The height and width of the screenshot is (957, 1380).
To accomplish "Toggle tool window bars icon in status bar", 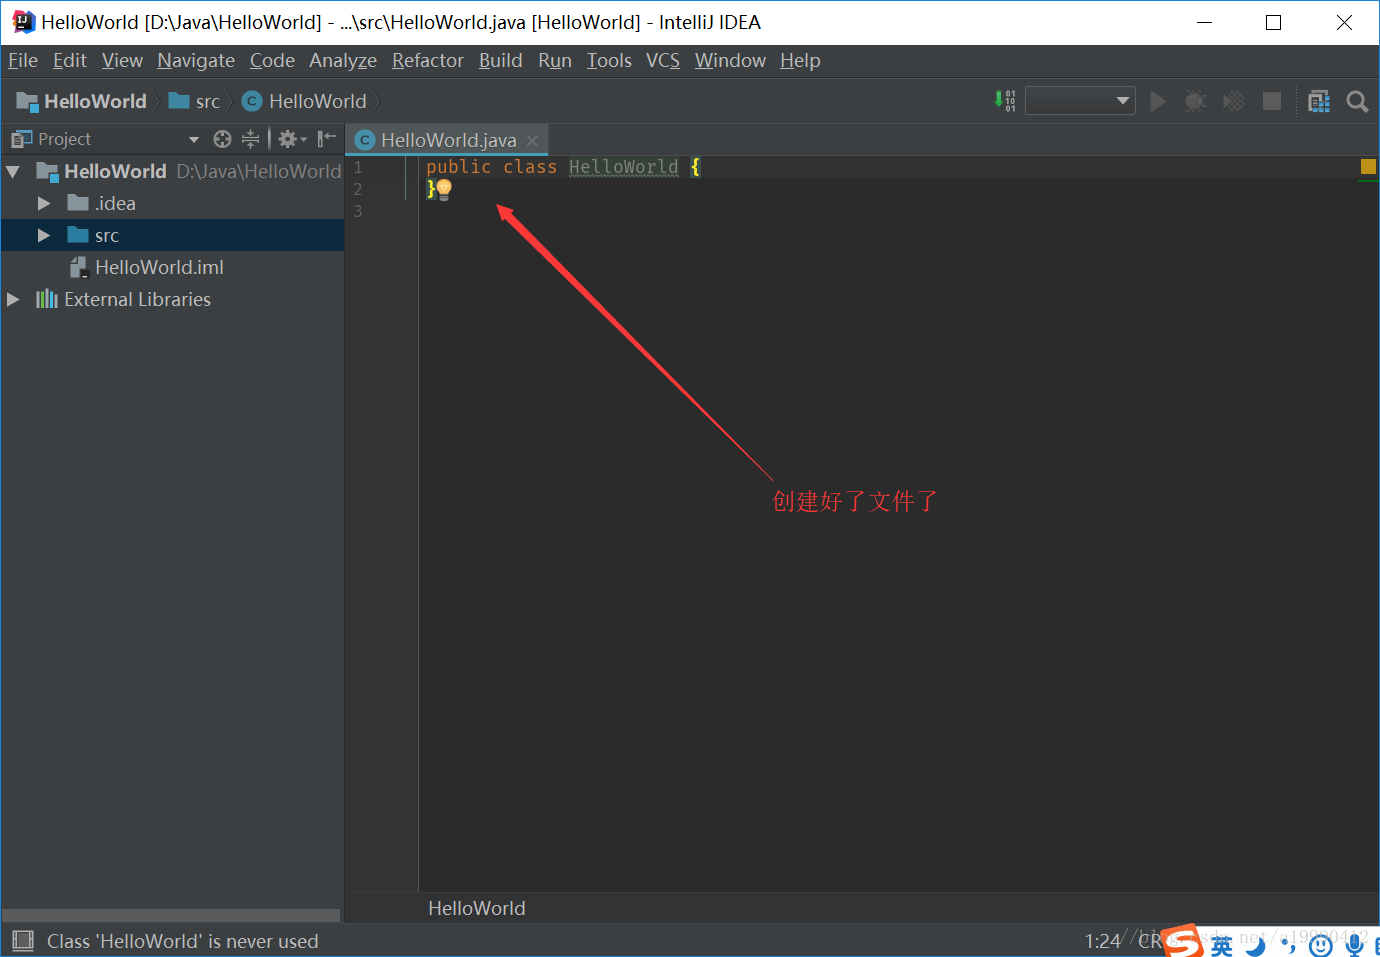I will point(23,941).
